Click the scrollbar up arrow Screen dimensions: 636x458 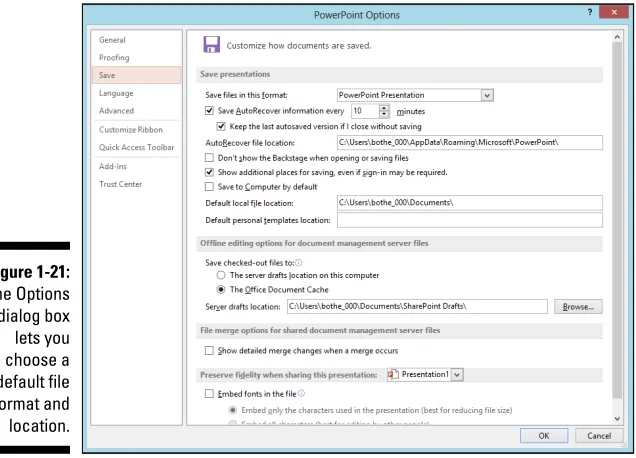click(617, 37)
